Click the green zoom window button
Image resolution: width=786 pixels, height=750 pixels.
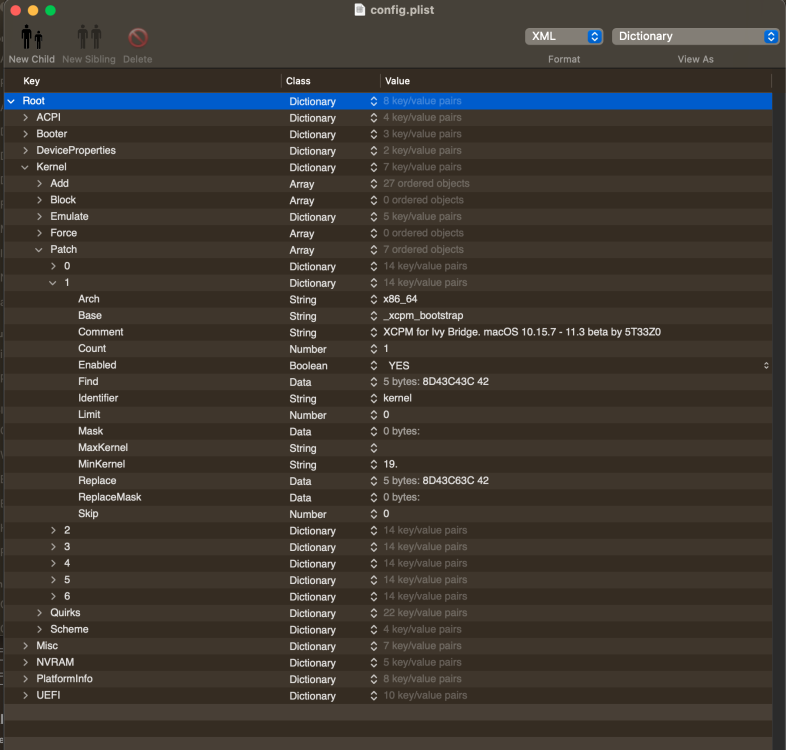[50, 10]
